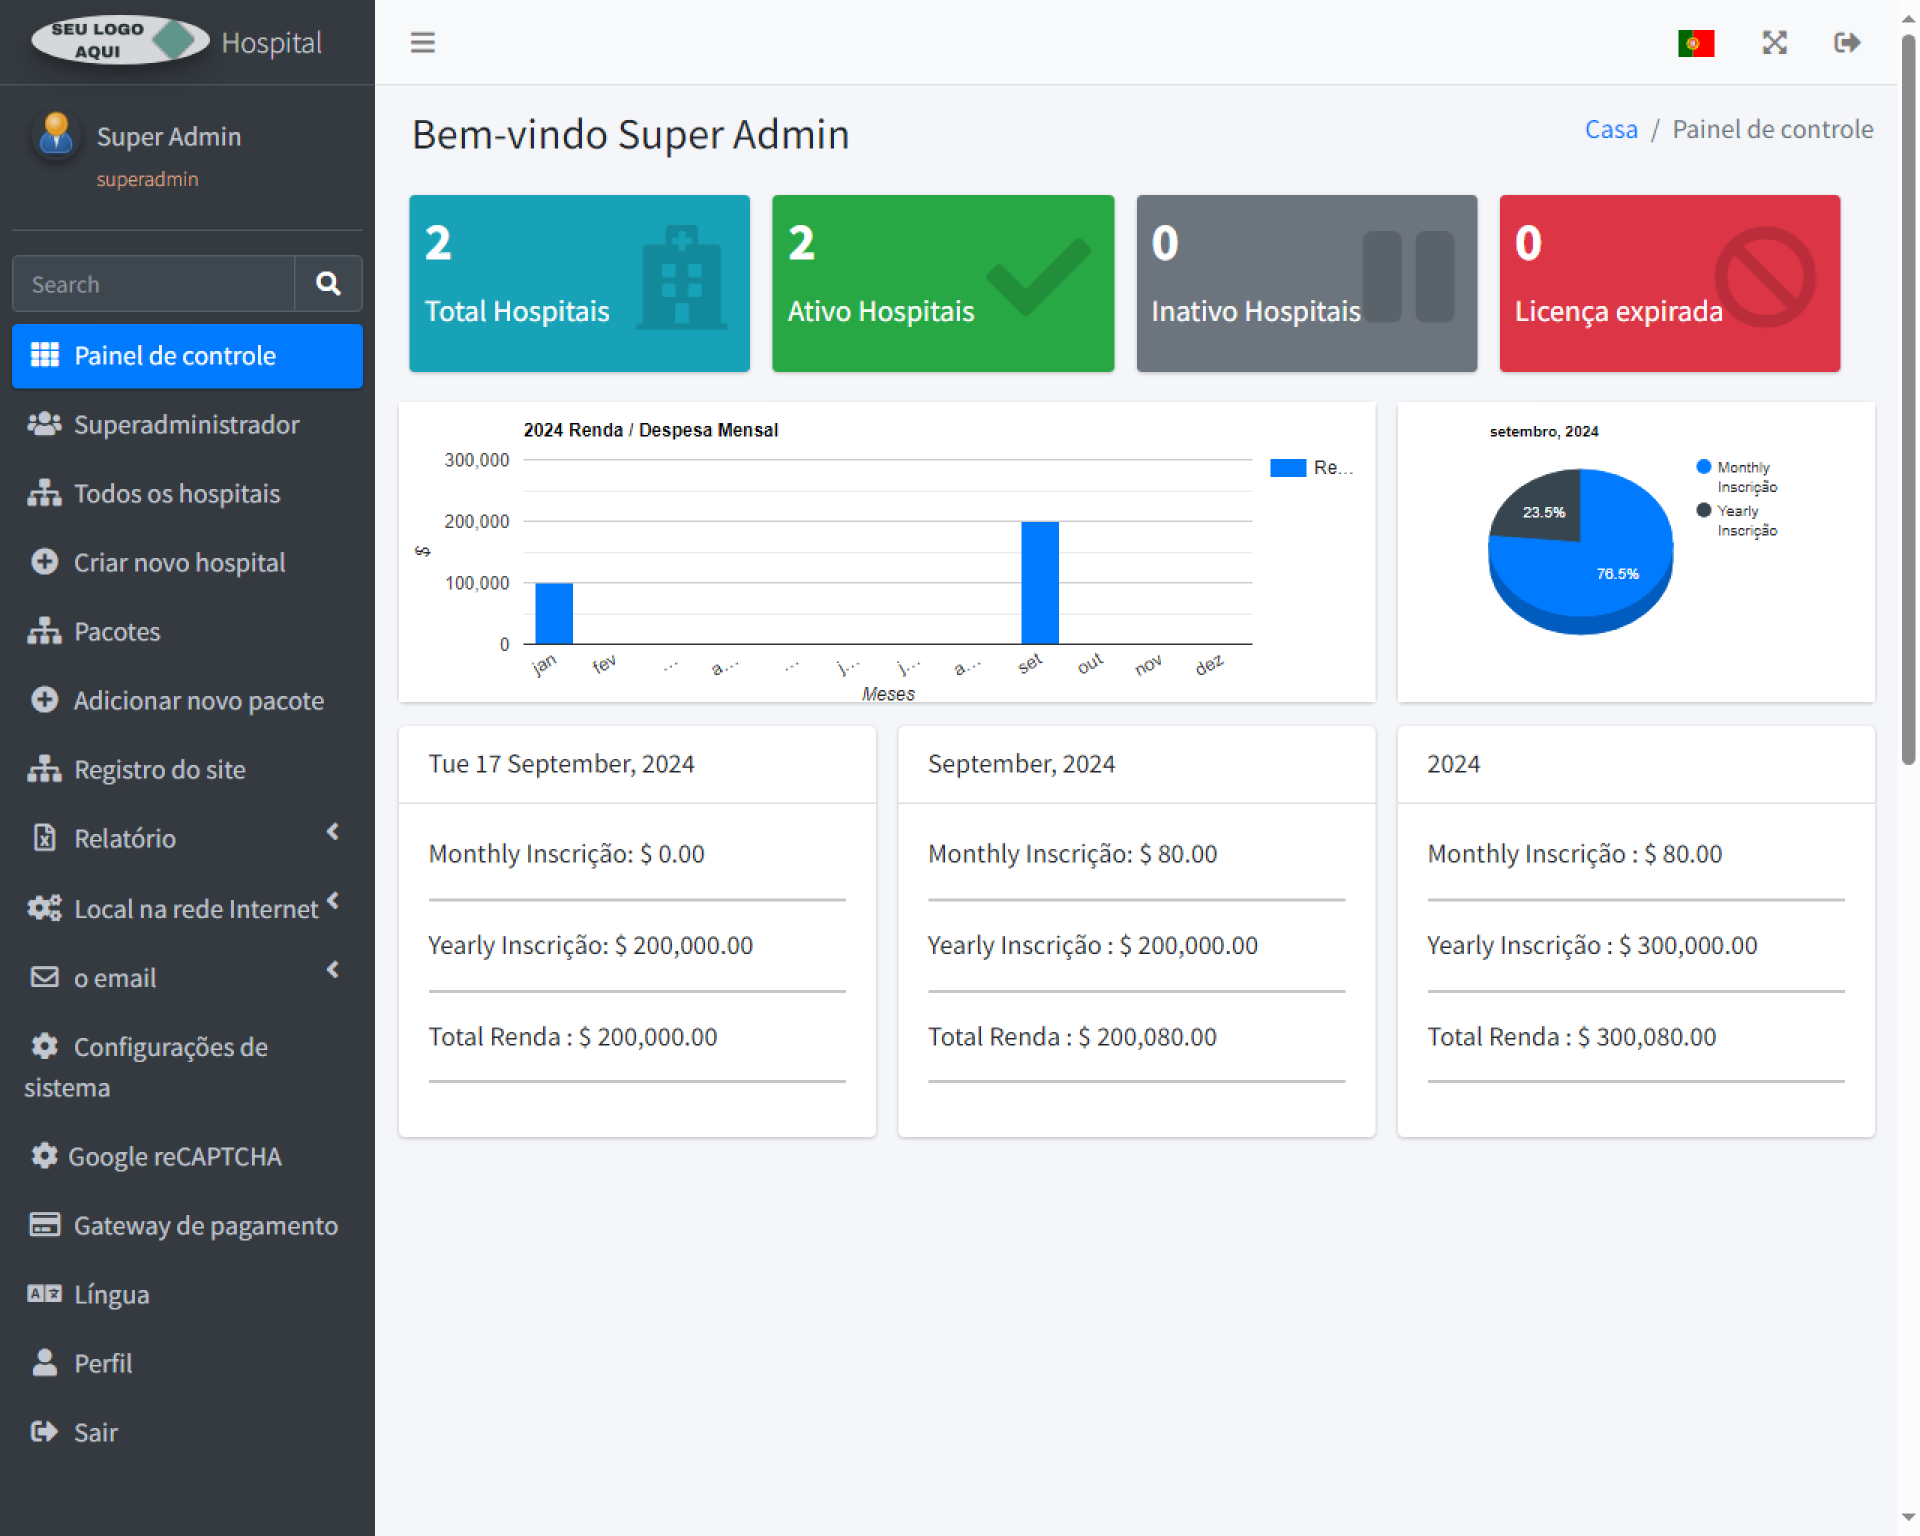Click Sair to log out

click(x=95, y=1432)
